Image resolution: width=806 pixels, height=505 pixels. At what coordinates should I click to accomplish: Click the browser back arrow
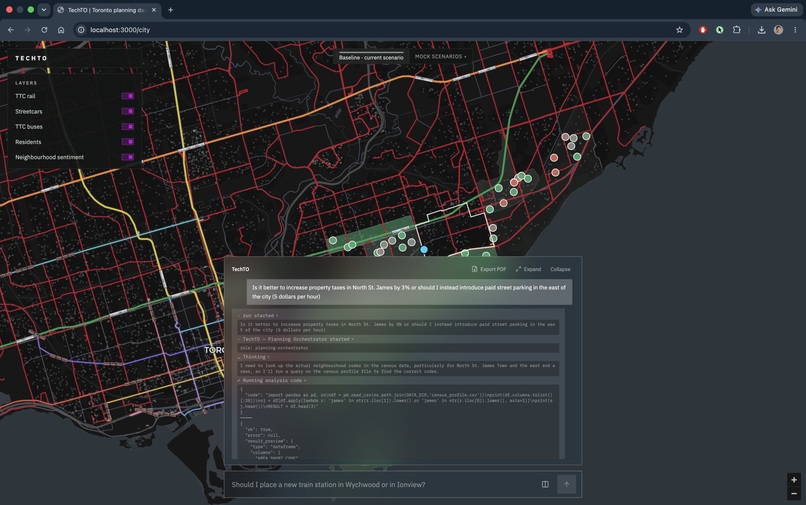pos(11,30)
